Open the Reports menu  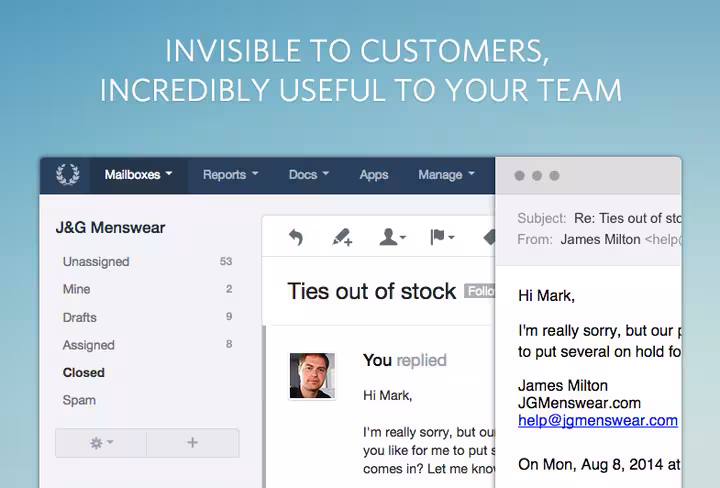(231, 175)
